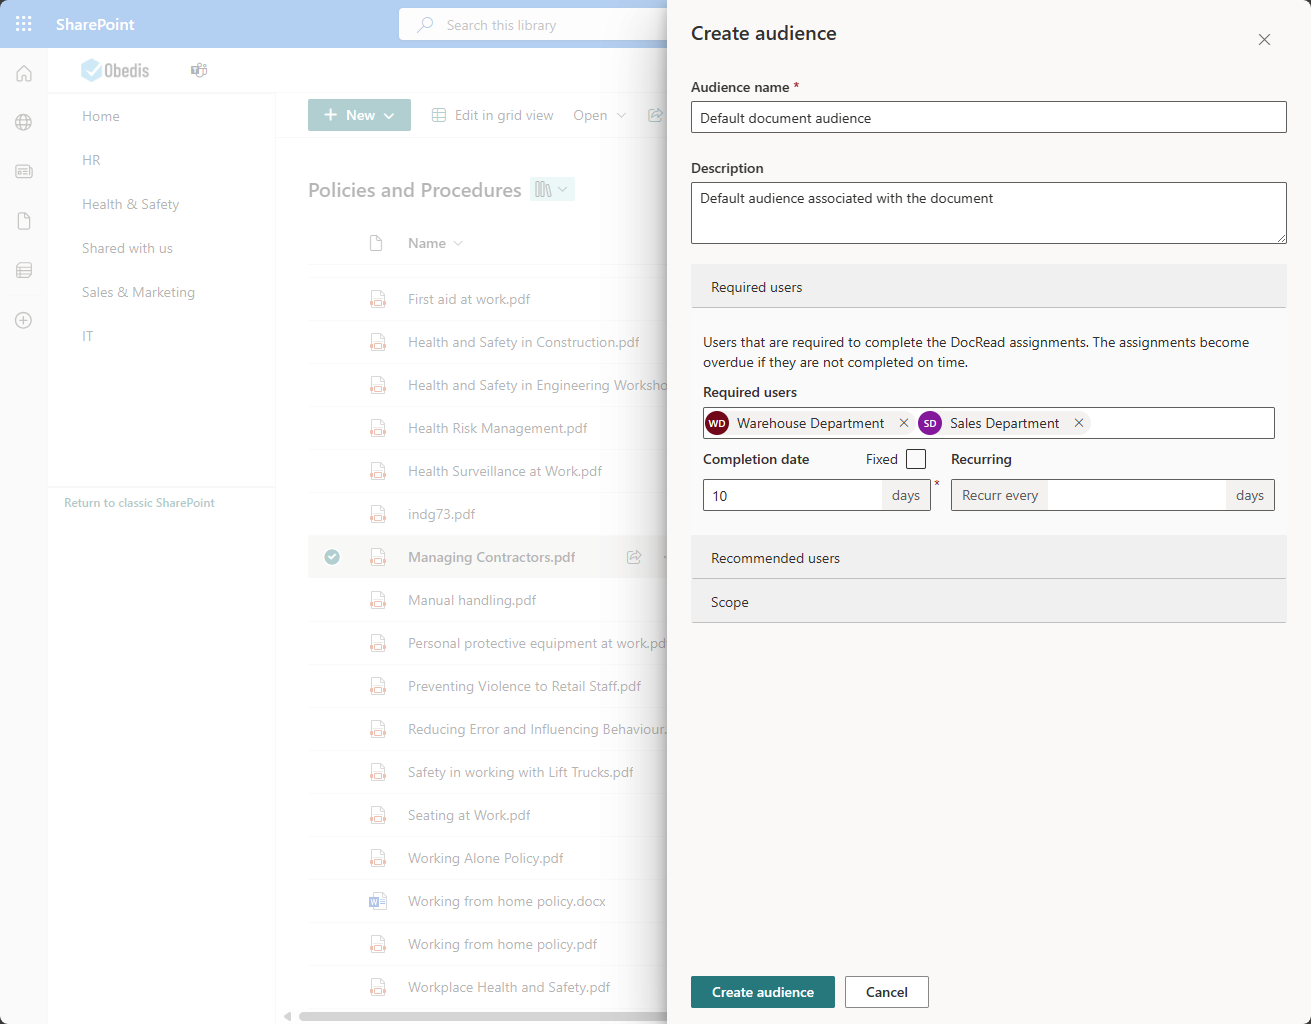This screenshot has height=1024, width=1311.
Task: Enable the Fixed completion date checkbox
Action: coord(916,458)
